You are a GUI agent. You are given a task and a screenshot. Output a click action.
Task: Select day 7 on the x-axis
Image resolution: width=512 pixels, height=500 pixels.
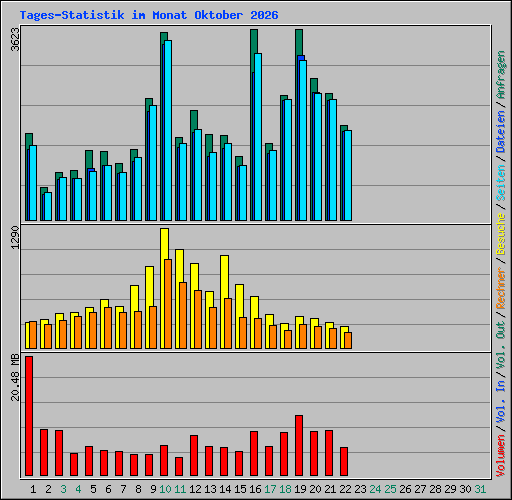123,489
